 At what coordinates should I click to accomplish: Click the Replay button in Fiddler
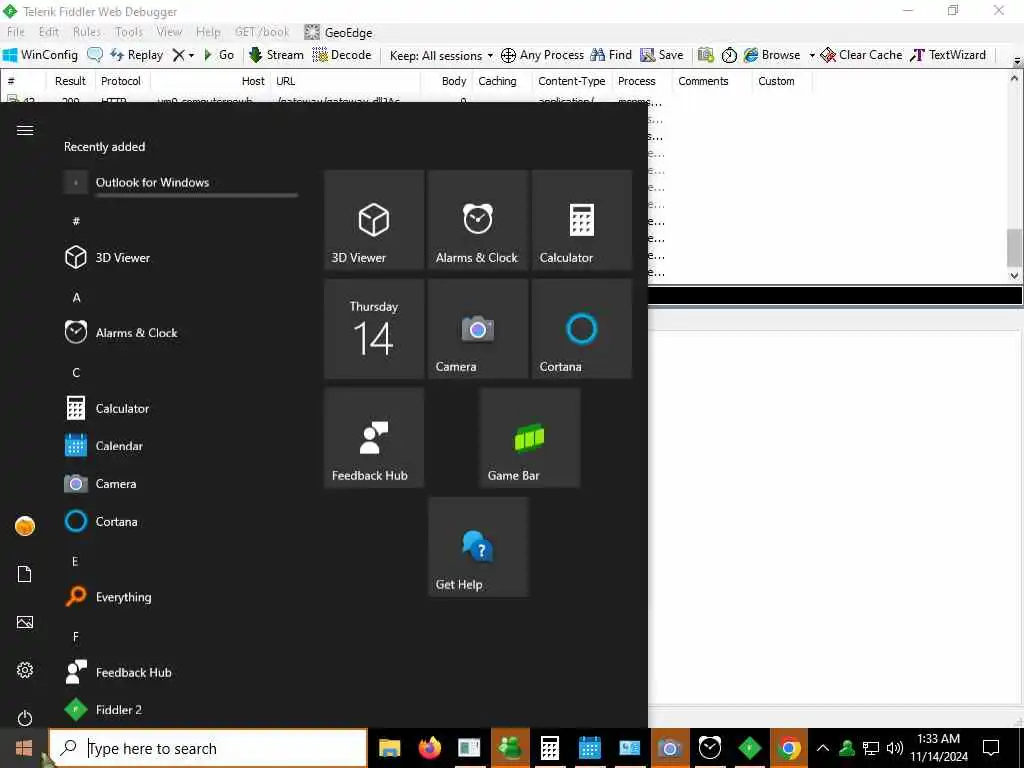137,55
